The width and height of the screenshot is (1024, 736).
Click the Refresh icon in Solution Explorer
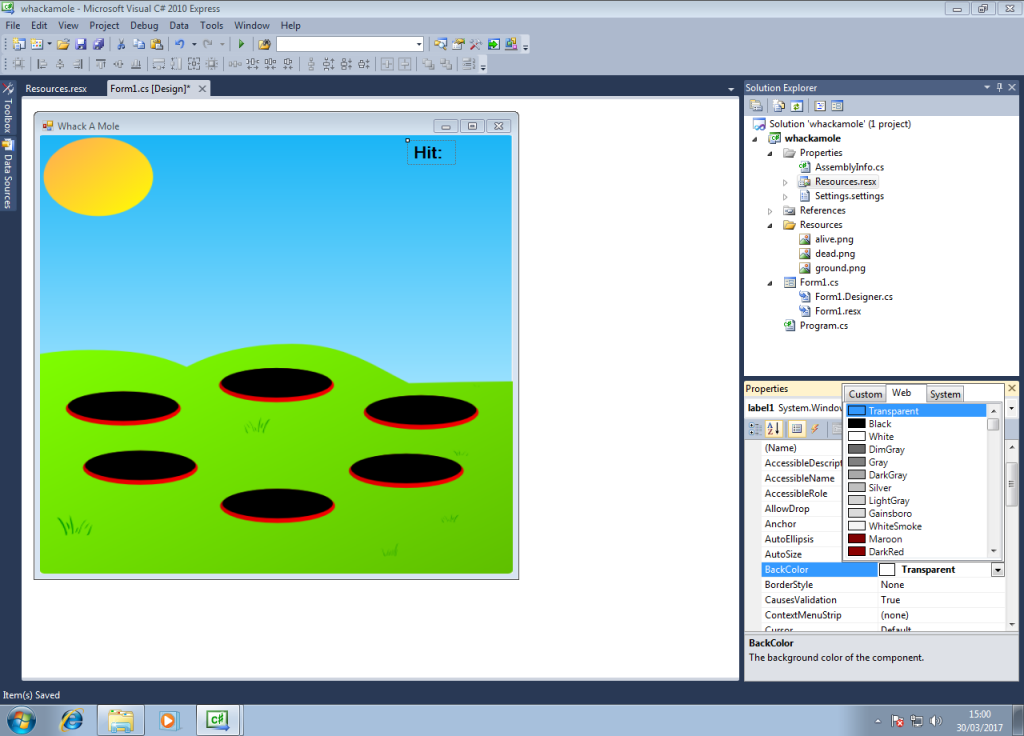click(x=797, y=105)
